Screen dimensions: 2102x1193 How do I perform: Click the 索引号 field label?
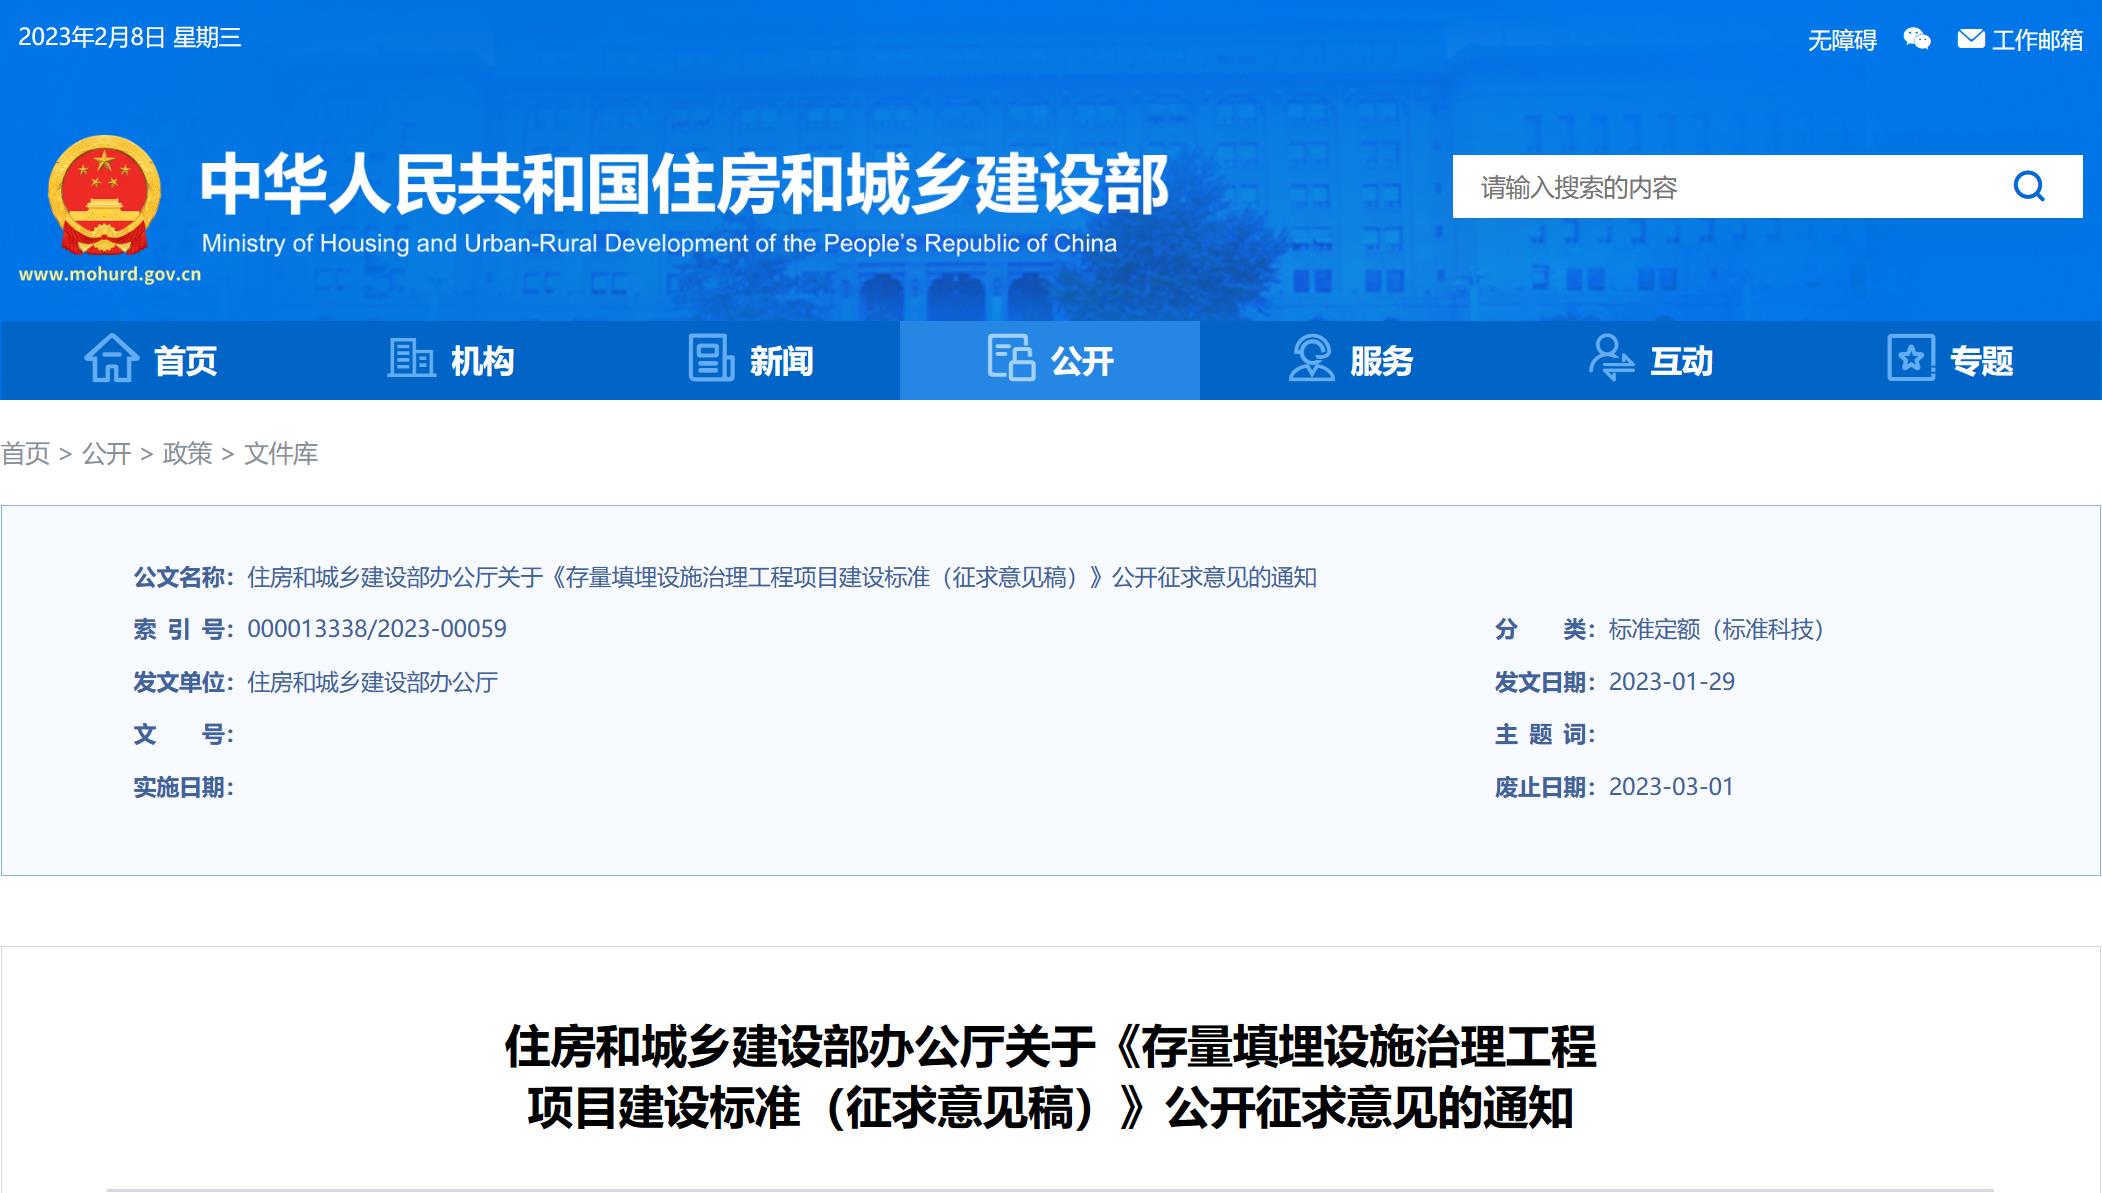pyautogui.click(x=184, y=629)
